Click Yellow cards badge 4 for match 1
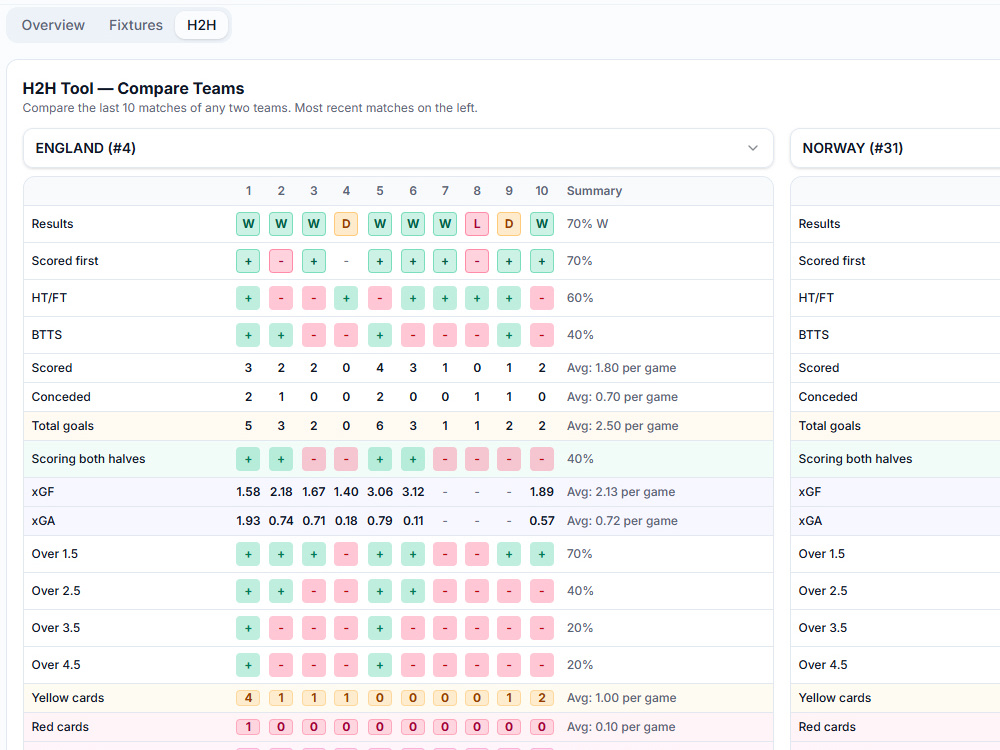 tap(248, 698)
